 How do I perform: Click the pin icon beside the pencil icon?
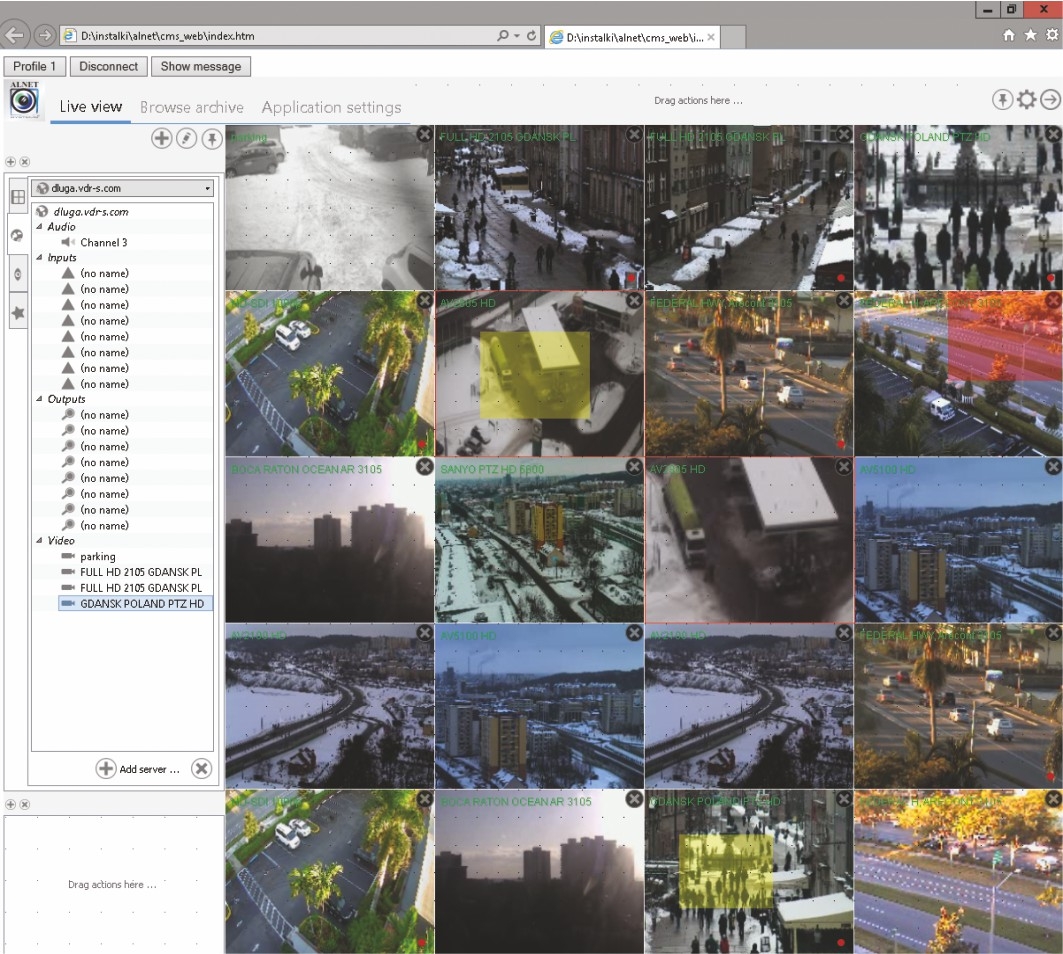pos(211,139)
